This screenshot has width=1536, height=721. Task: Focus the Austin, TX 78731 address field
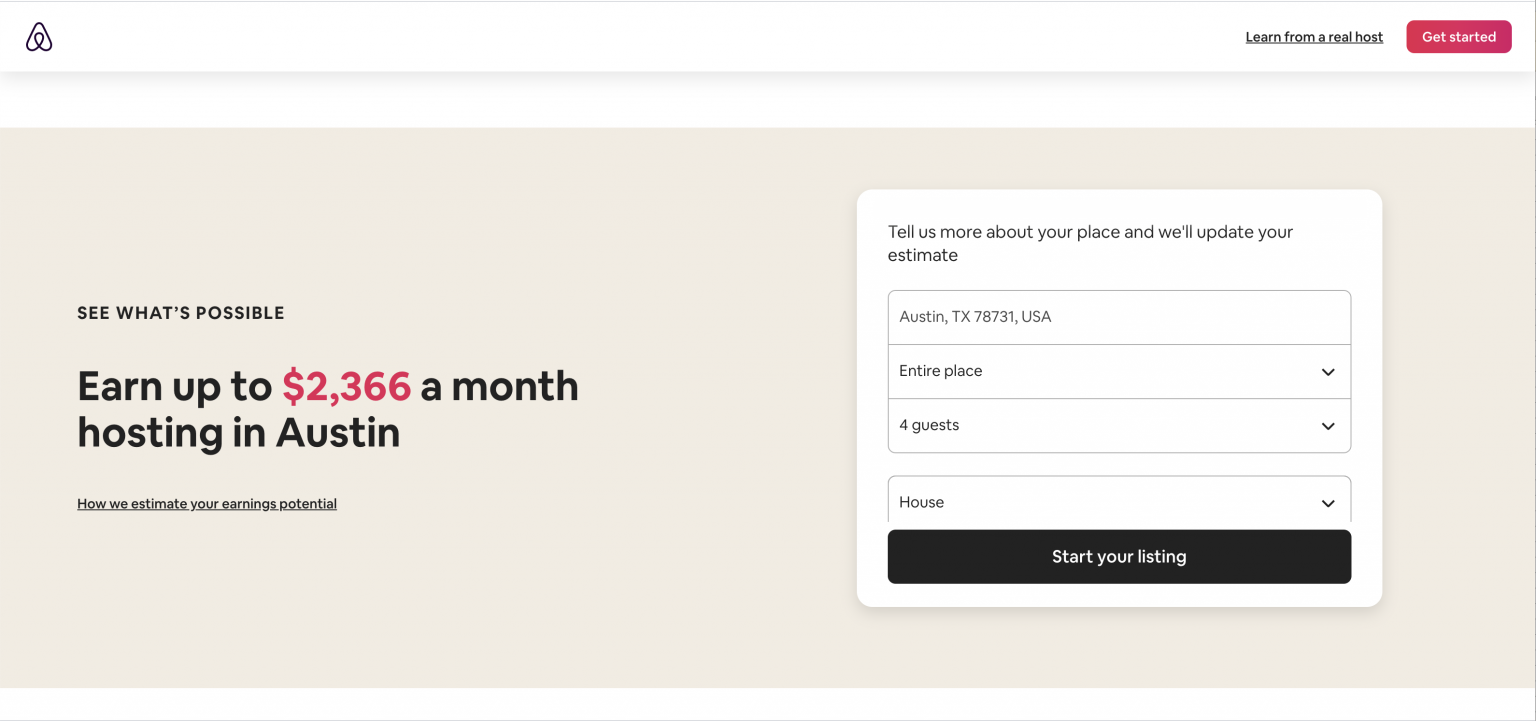click(x=1118, y=317)
